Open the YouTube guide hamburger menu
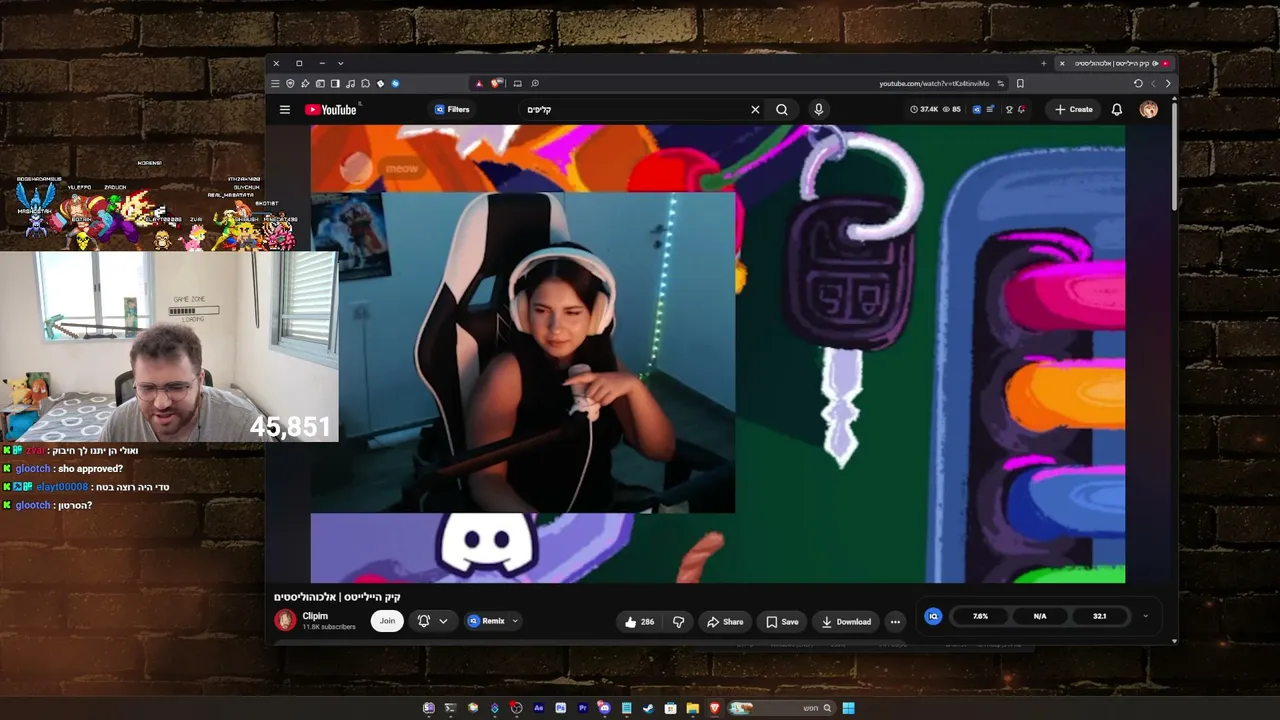This screenshot has width=1280, height=720. pyautogui.click(x=285, y=110)
